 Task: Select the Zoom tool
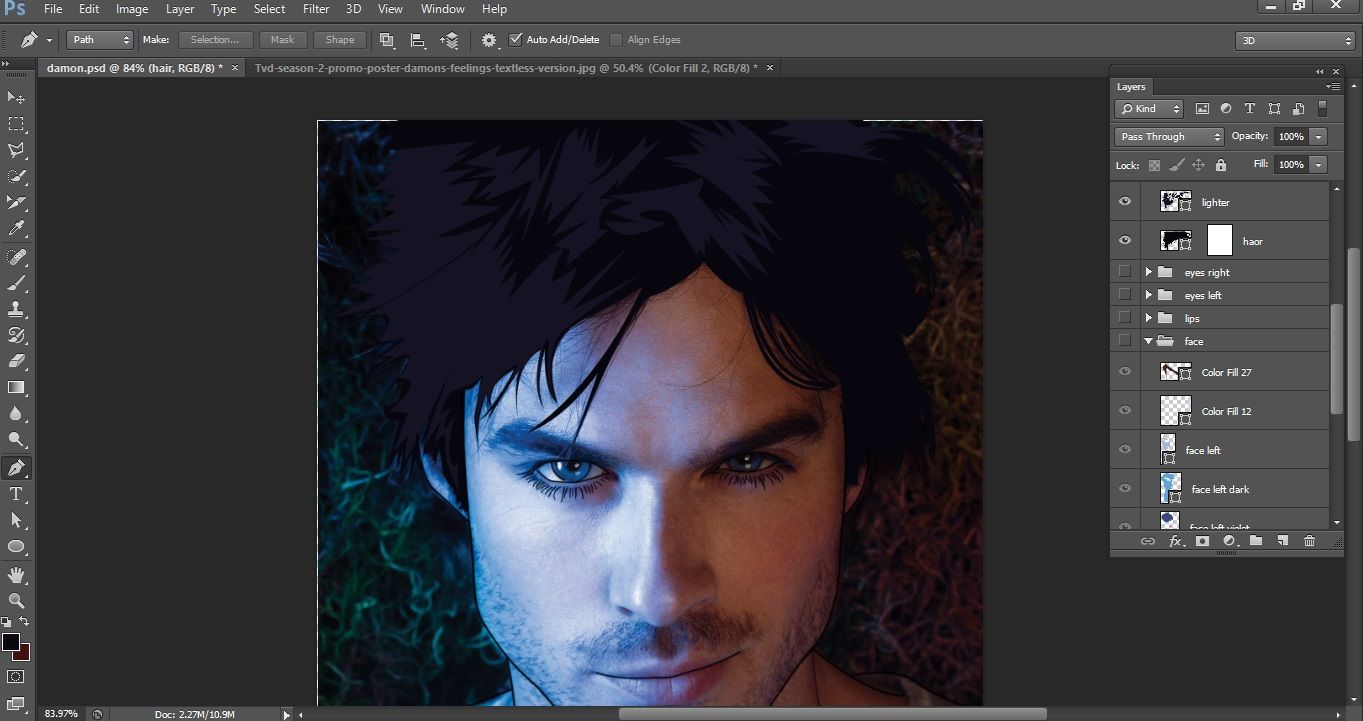(x=16, y=600)
